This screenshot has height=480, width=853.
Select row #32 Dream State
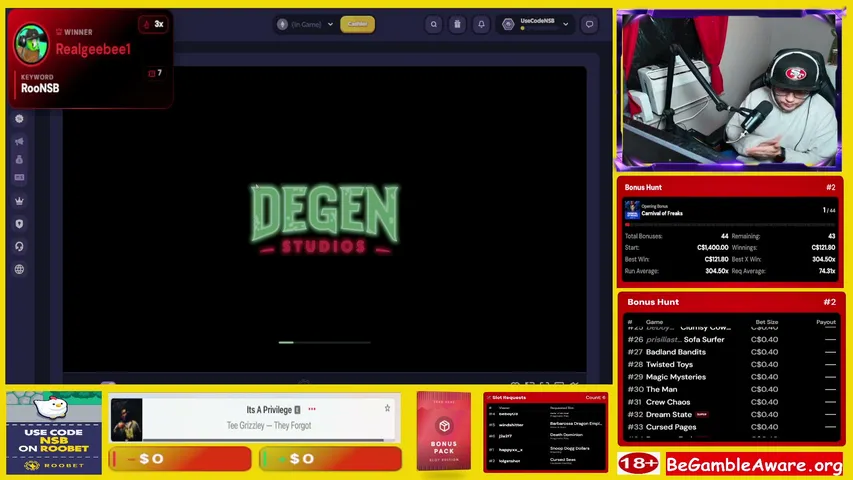(x=731, y=414)
